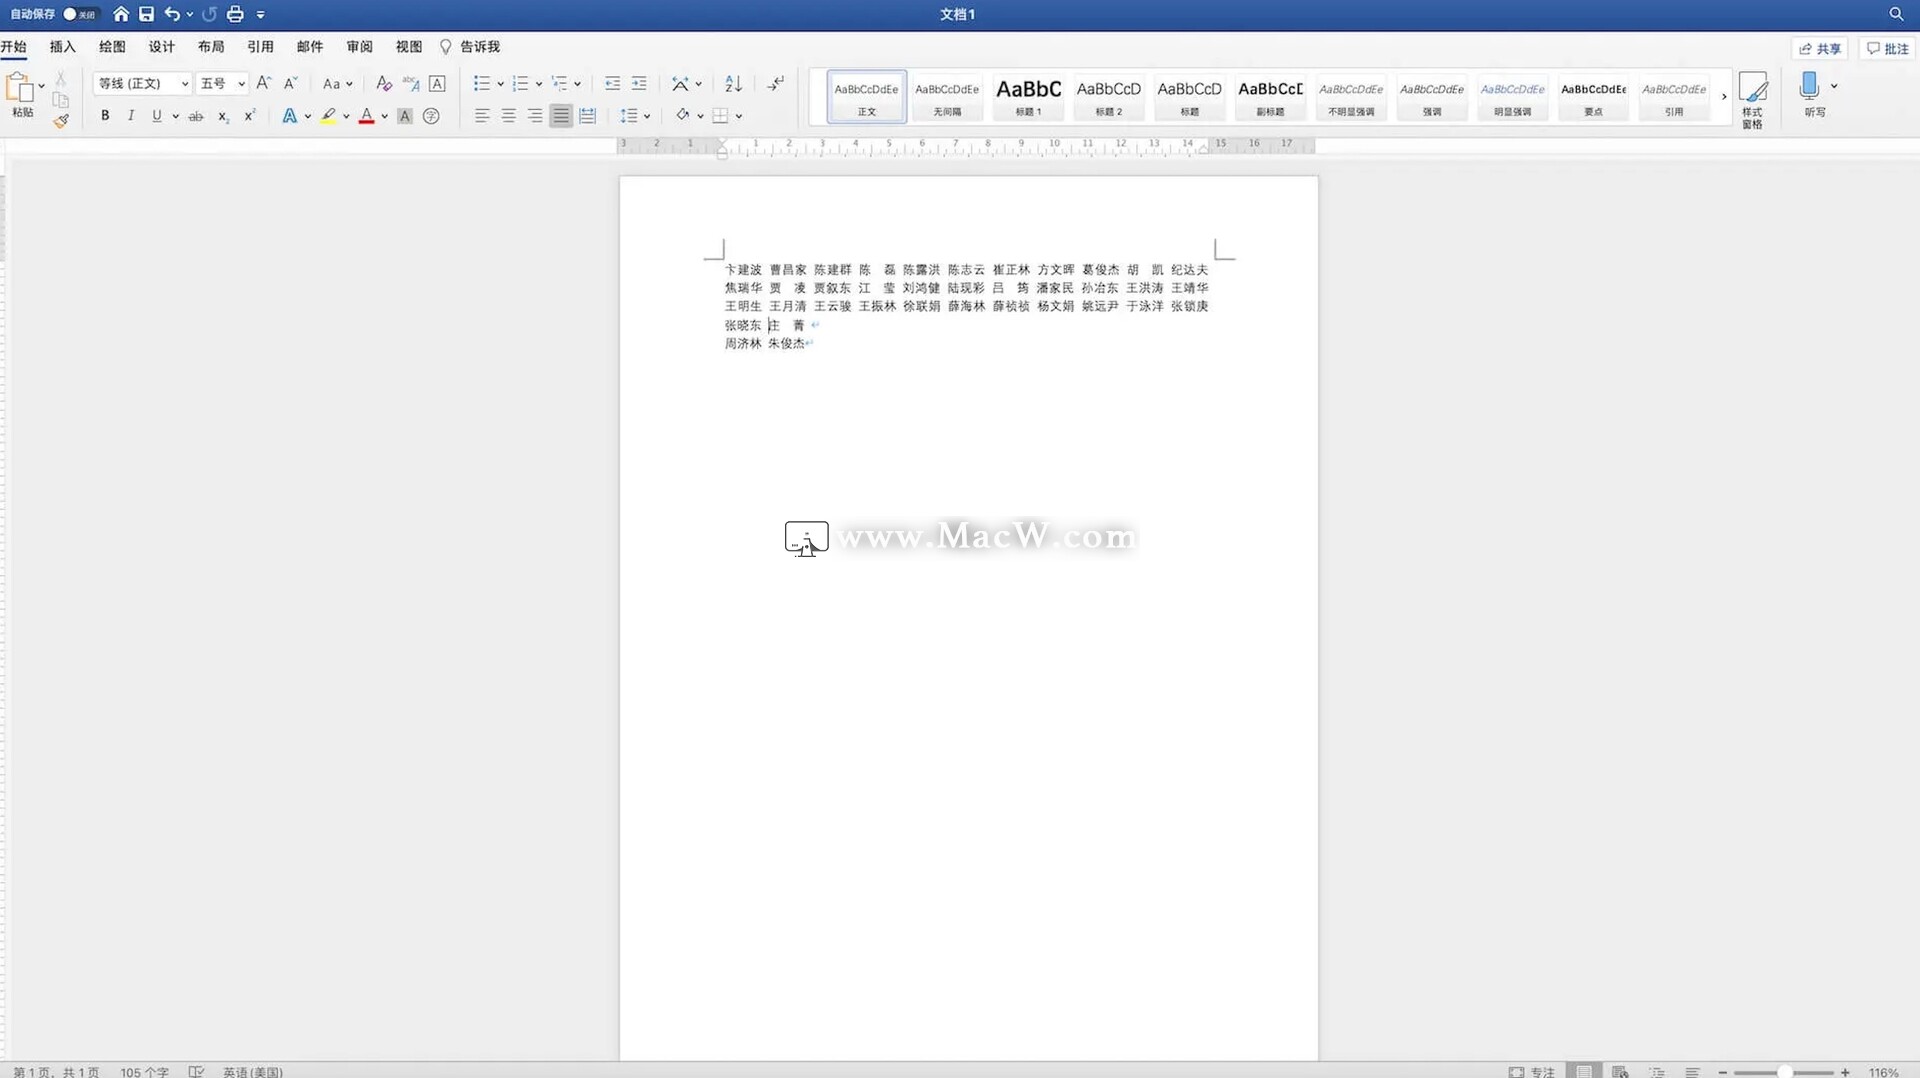Print the document using printer icon
This screenshot has height=1078, width=1920.
(x=235, y=14)
